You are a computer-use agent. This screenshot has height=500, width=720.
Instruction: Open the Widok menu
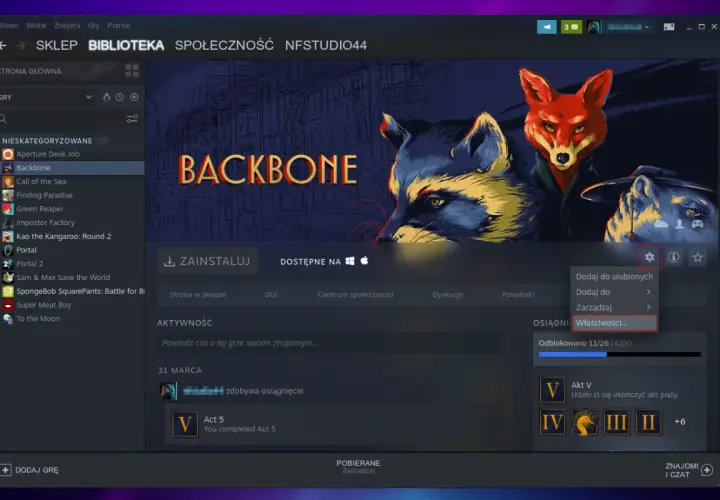[x=36, y=26]
